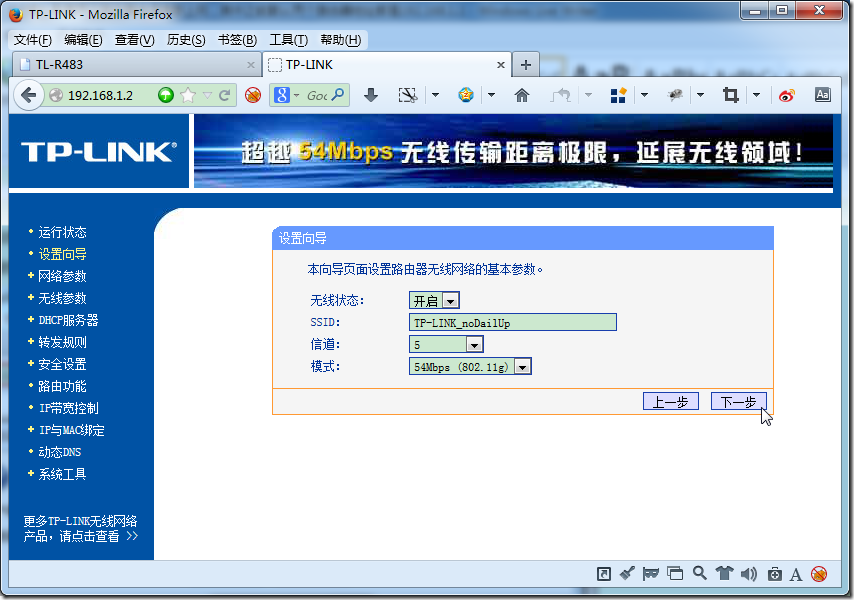Open dropdown arrow next to star badge icon
This screenshot has width=854, height=600.
tap(491, 95)
